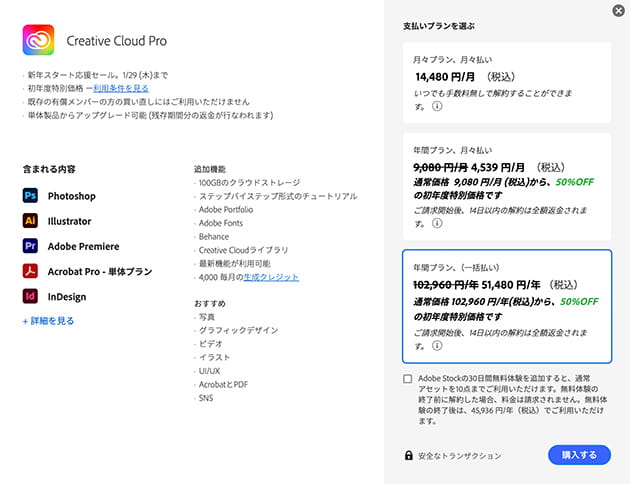This screenshot has height=484, width=630.
Task: Enable Adobe Stock 30-day free trial checkbox
Action: coord(408,379)
